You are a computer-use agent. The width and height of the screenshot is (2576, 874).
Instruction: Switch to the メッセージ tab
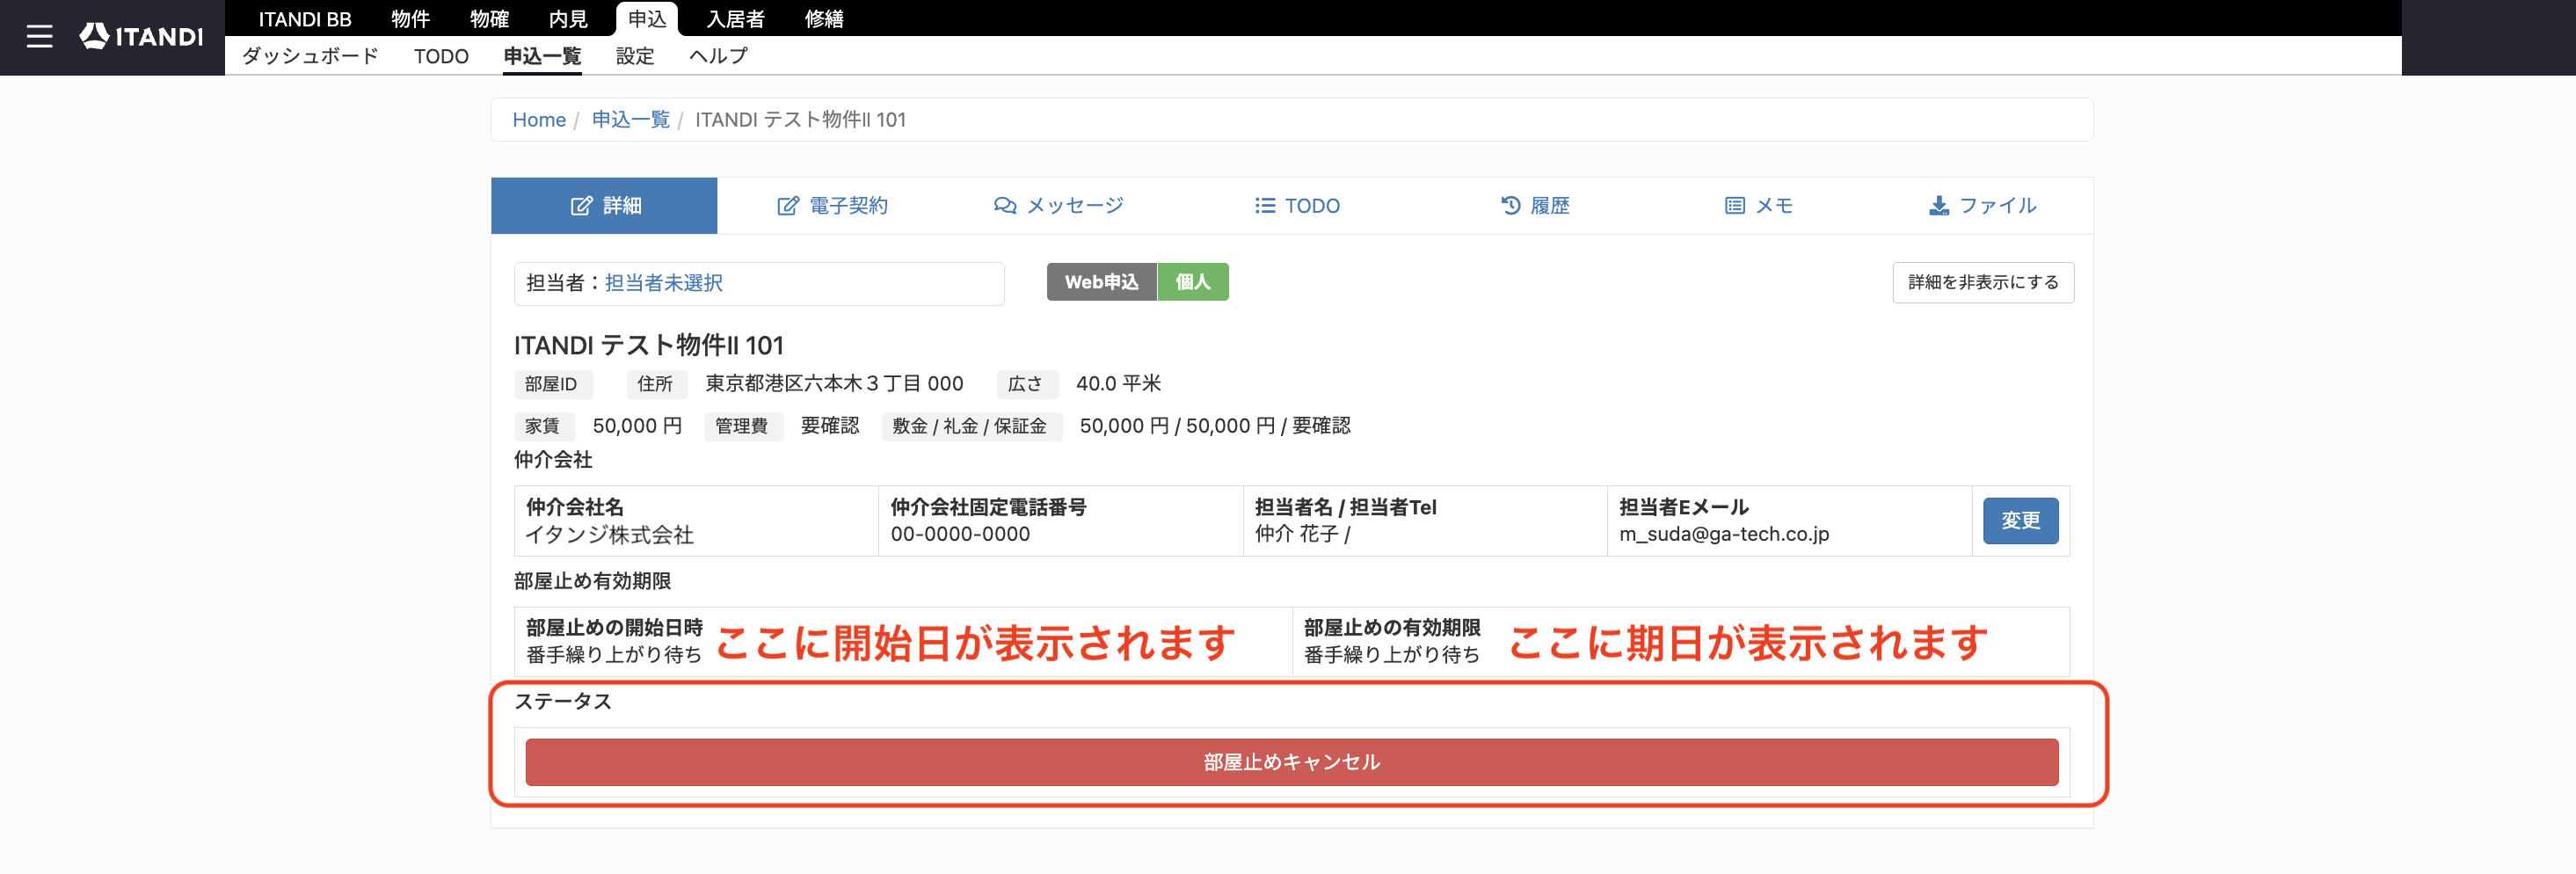click(1058, 206)
